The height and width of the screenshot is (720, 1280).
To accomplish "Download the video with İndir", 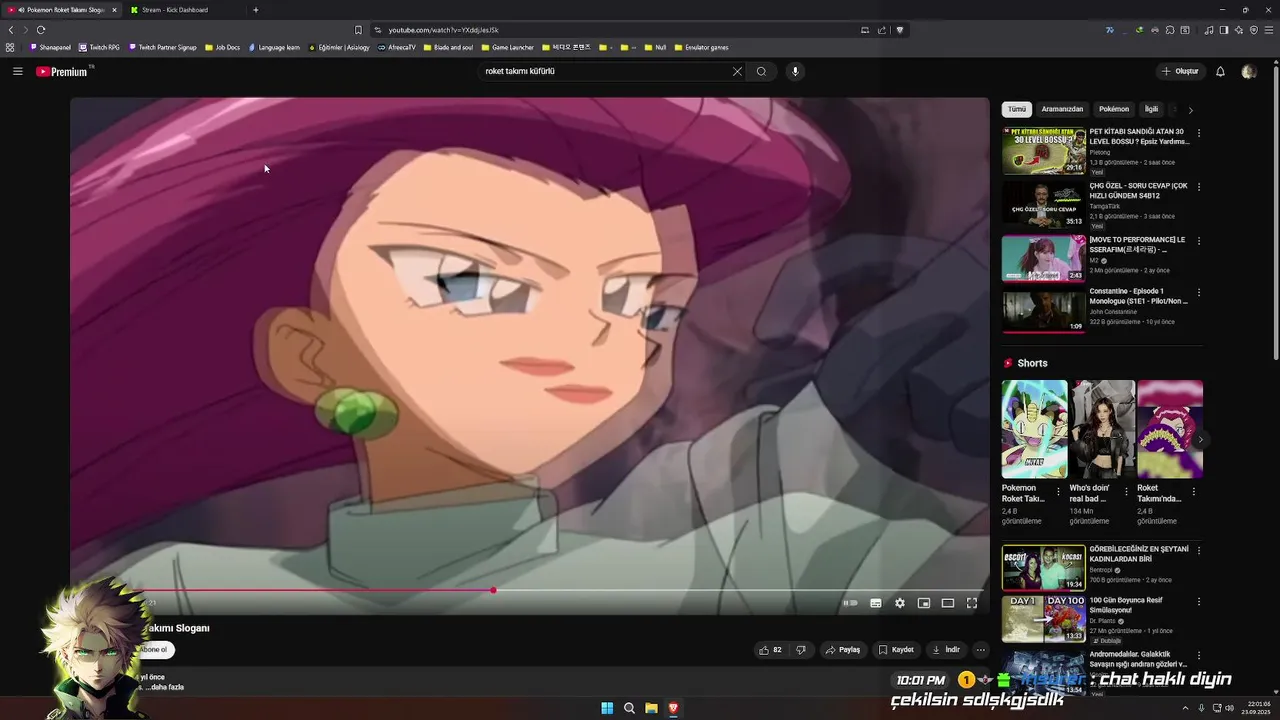I will click(946, 650).
